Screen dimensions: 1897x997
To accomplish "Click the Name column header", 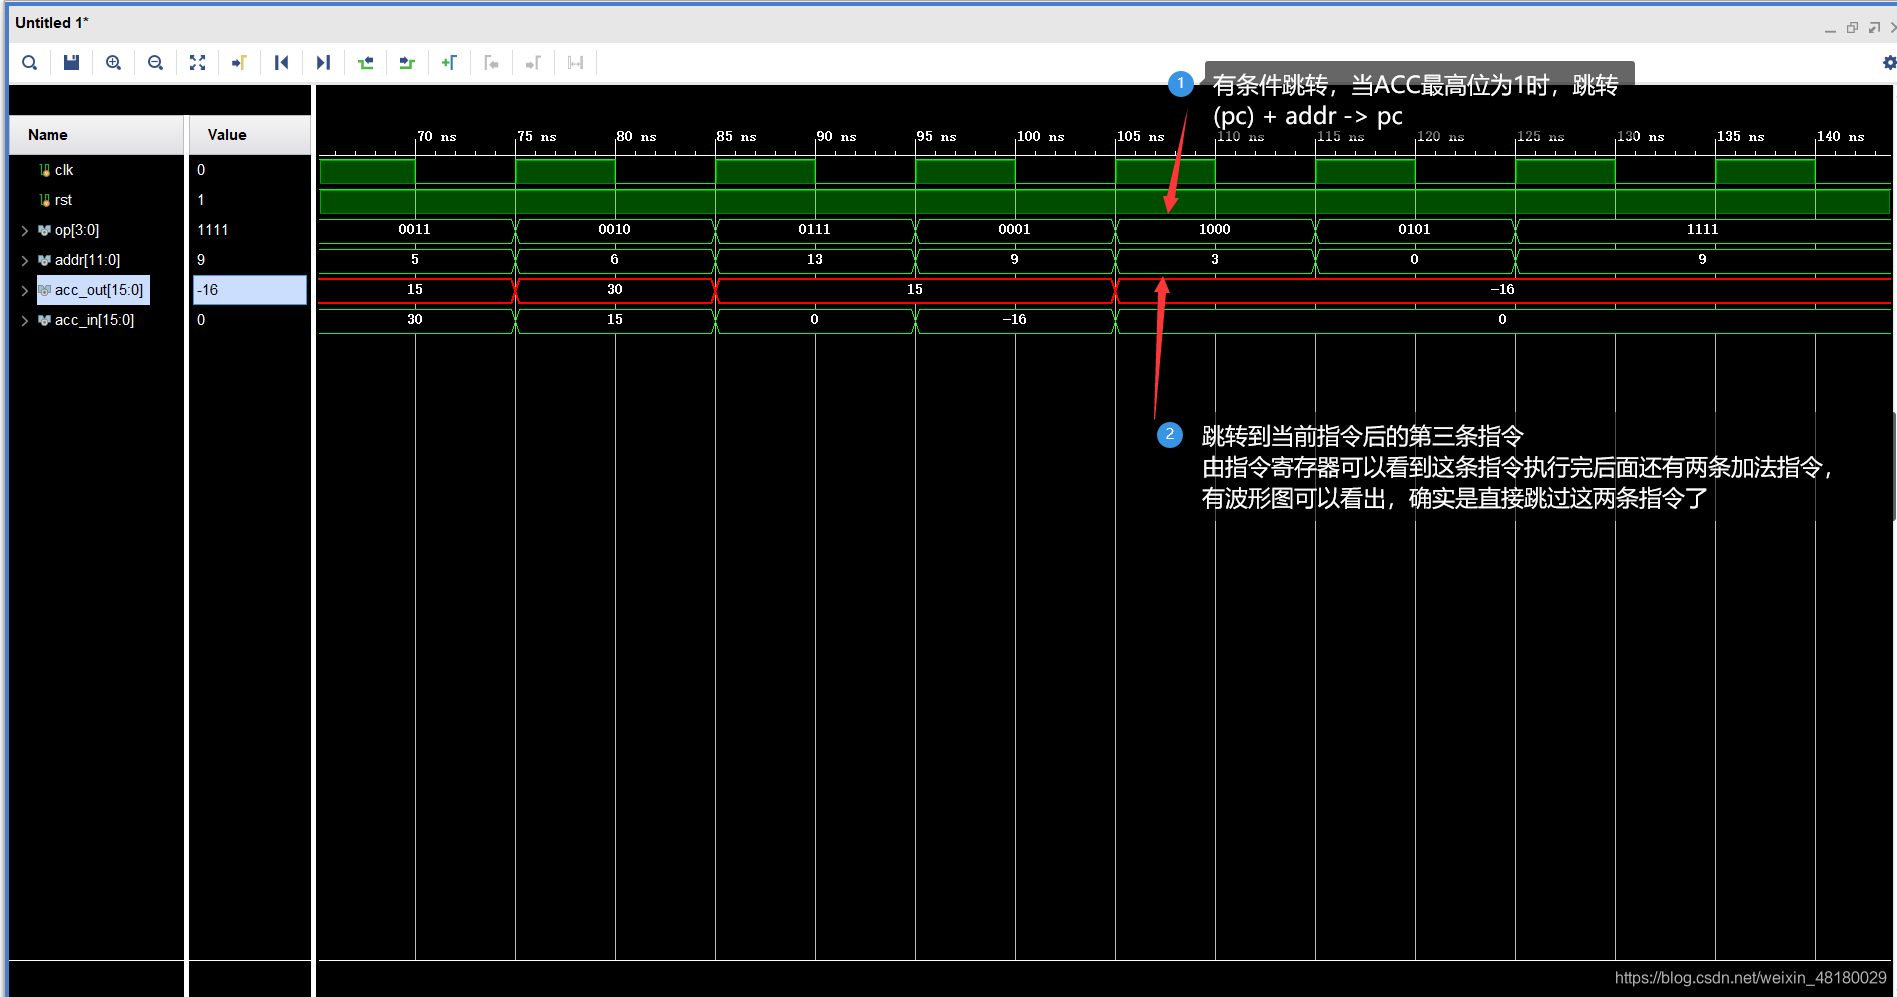I will point(97,135).
